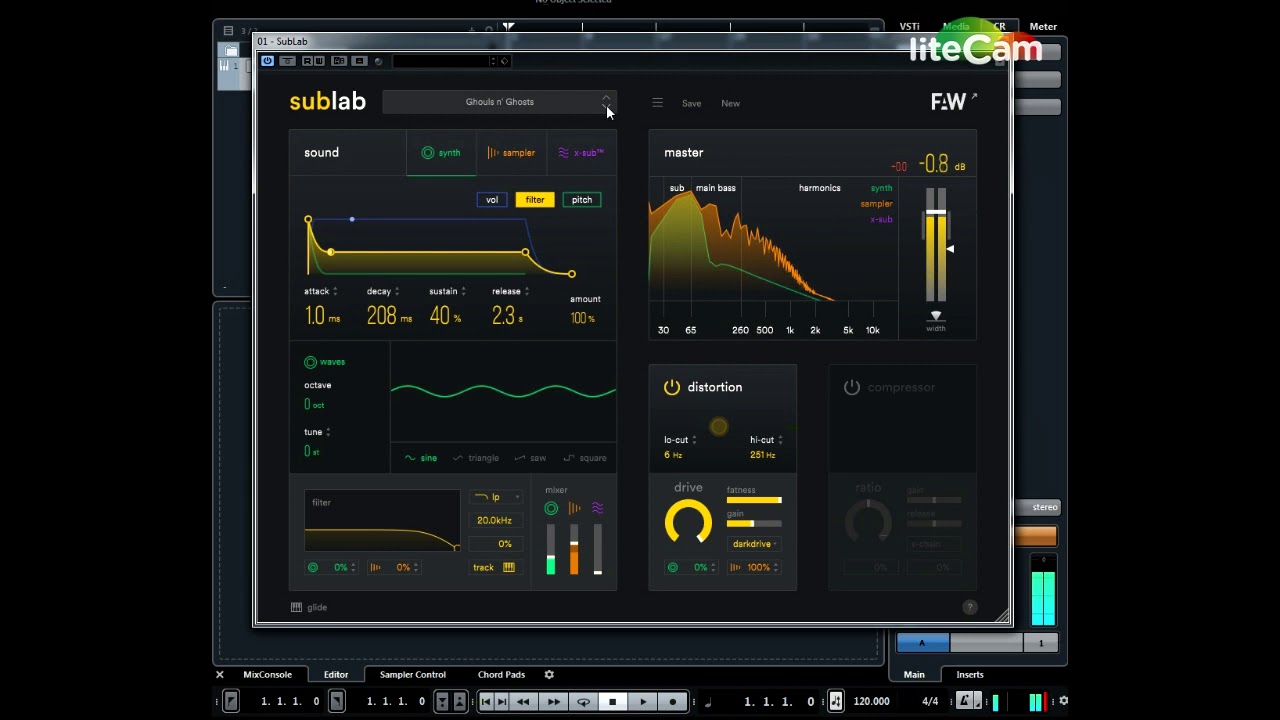Screen dimensions: 1280x720
Task: Click the Cubase fast forward button
Action: [x=553, y=702]
